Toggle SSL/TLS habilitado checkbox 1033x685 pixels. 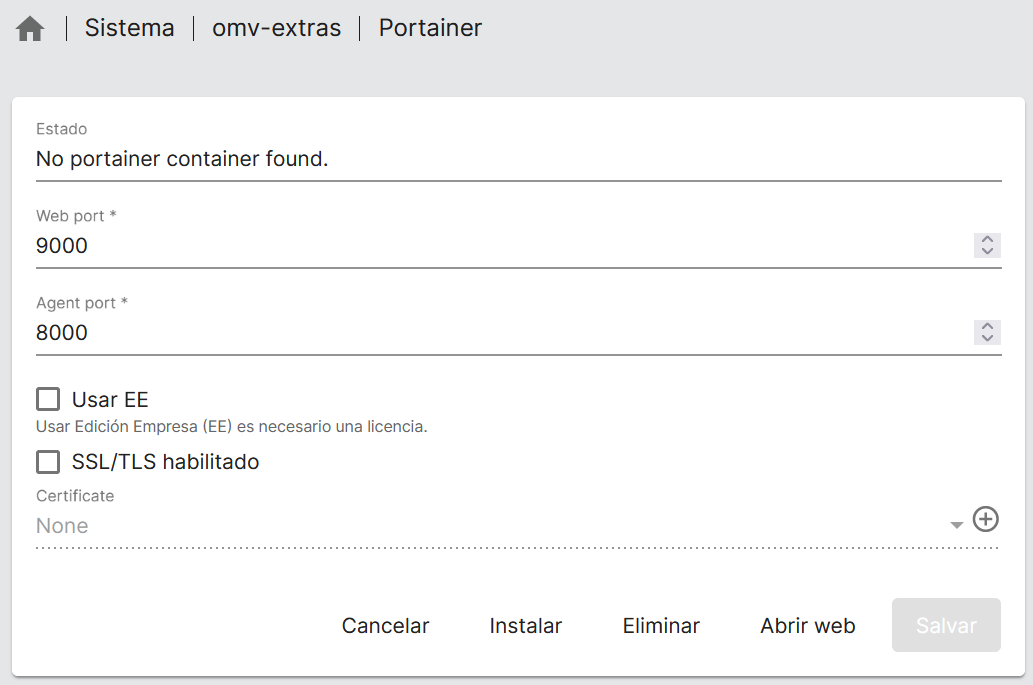click(x=48, y=462)
